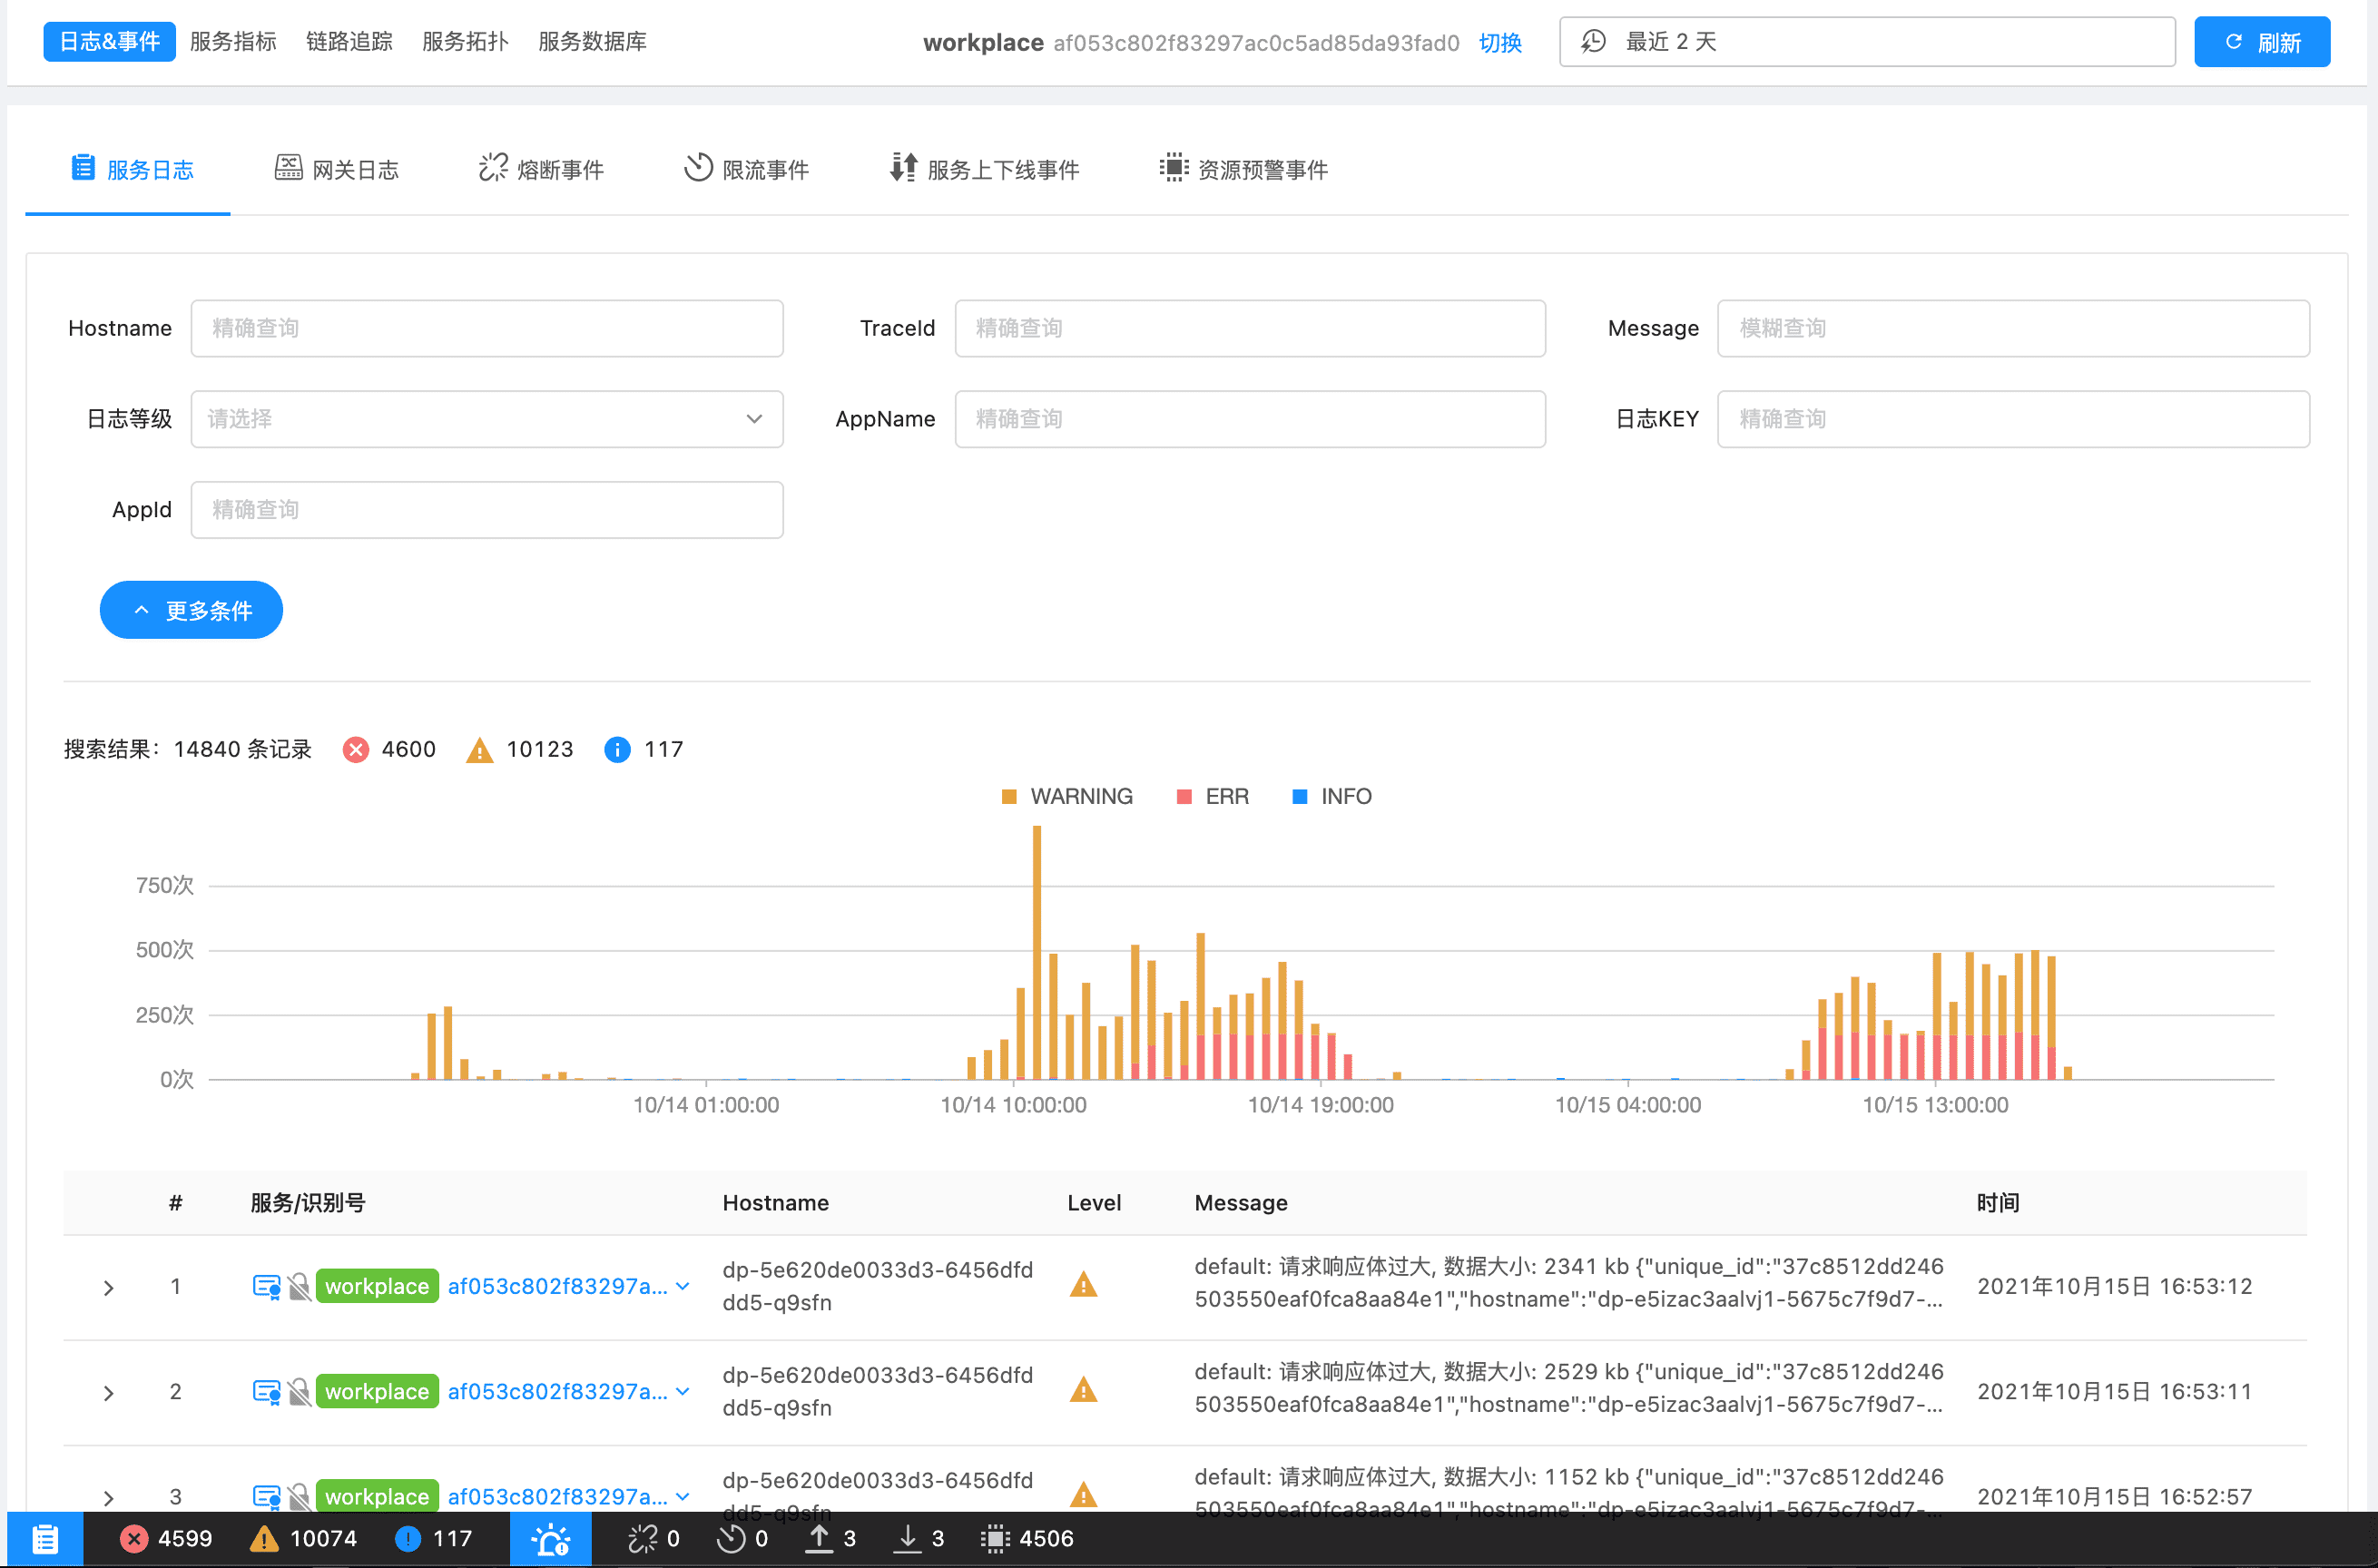Click the 刷新 refresh button
2378x1568 pixels.
click(2262, 42)
